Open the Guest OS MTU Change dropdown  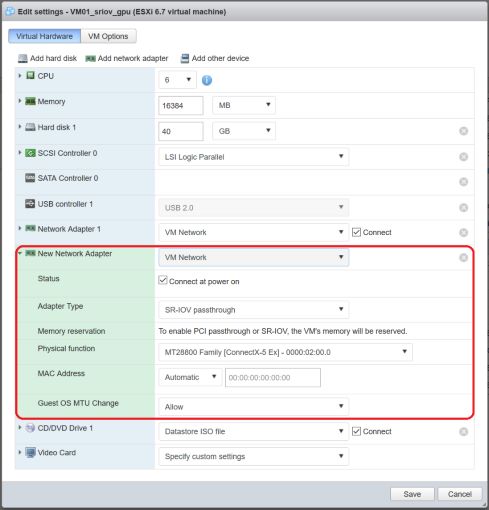254,407
